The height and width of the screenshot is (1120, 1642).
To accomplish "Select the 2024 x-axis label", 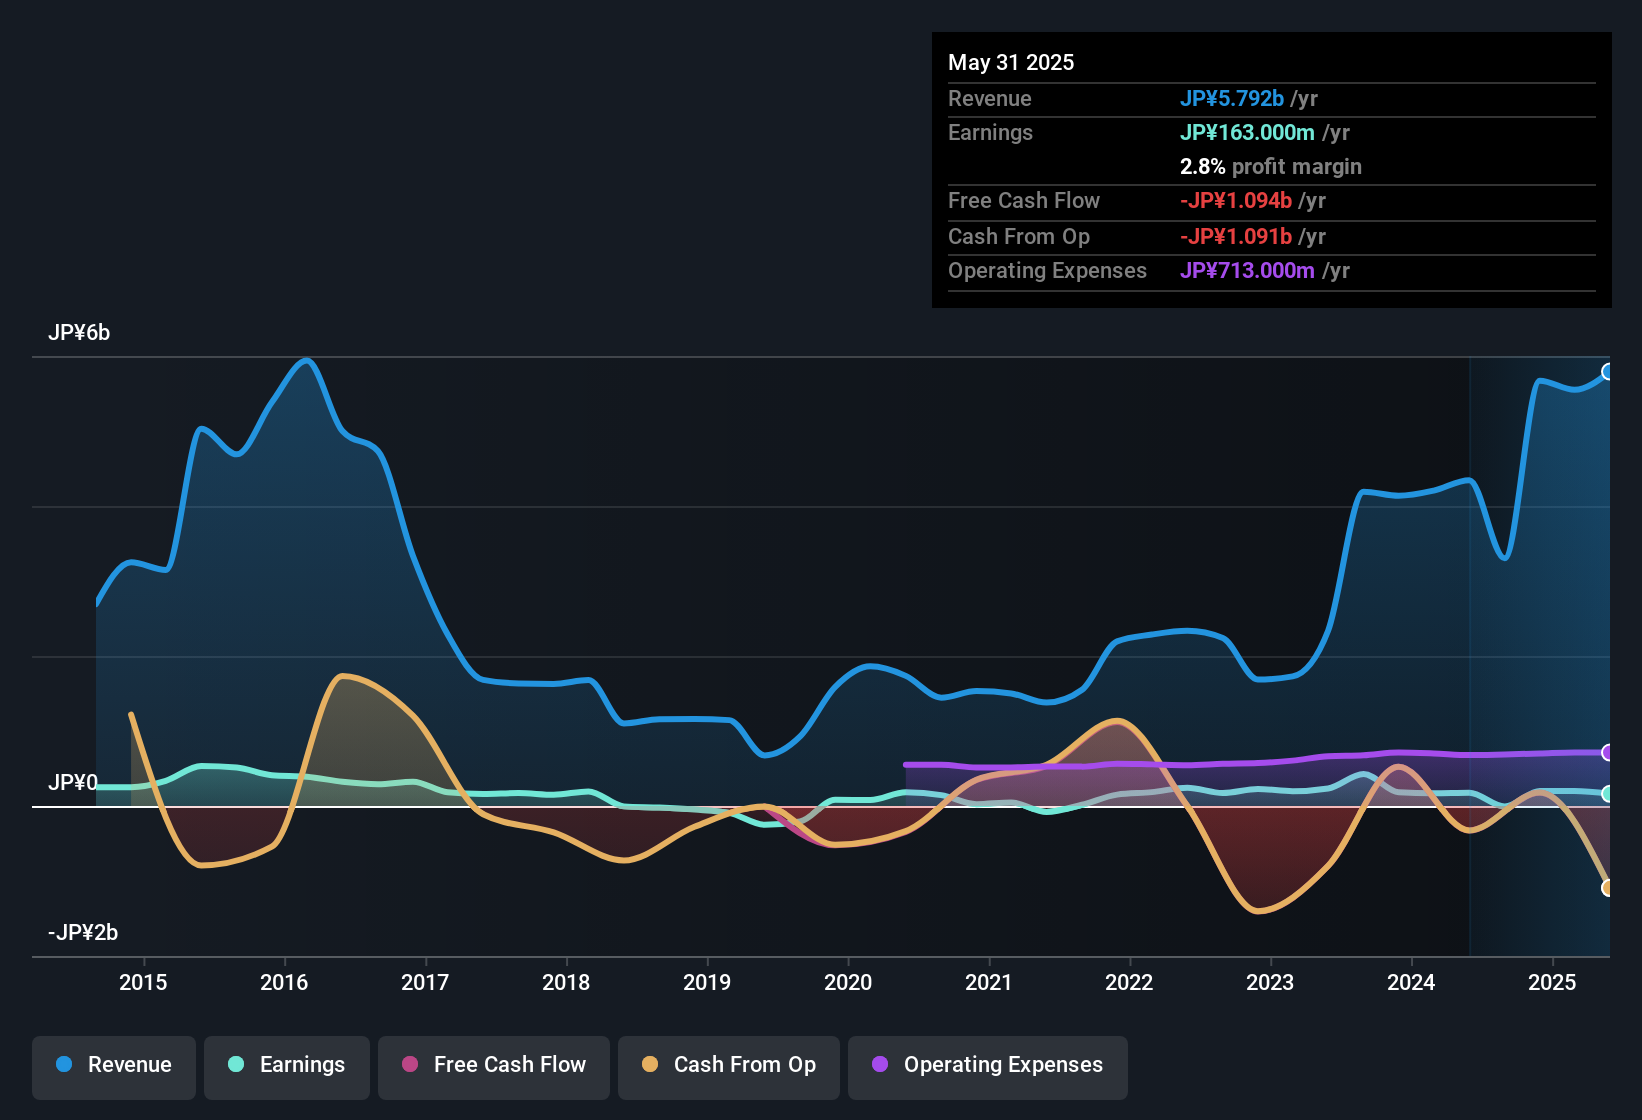I will [x=1411, y=983].
